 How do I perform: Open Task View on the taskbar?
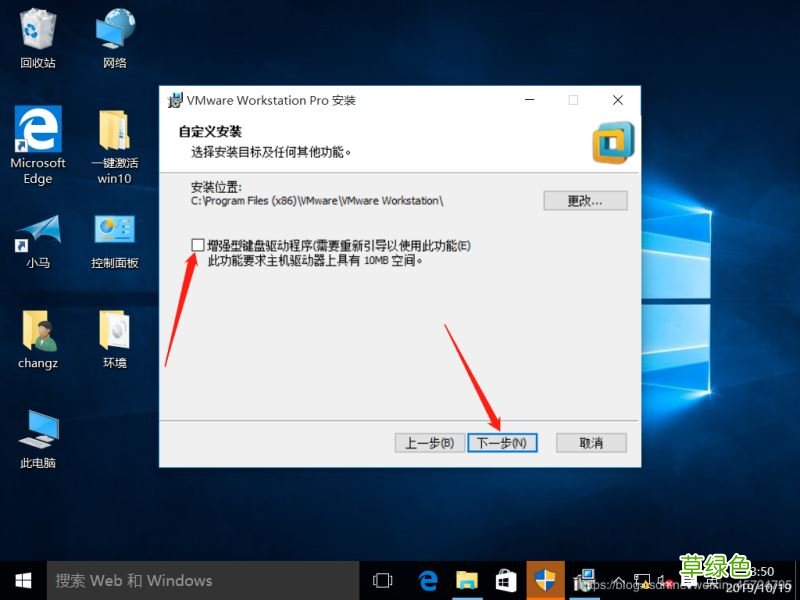(383, 581)
